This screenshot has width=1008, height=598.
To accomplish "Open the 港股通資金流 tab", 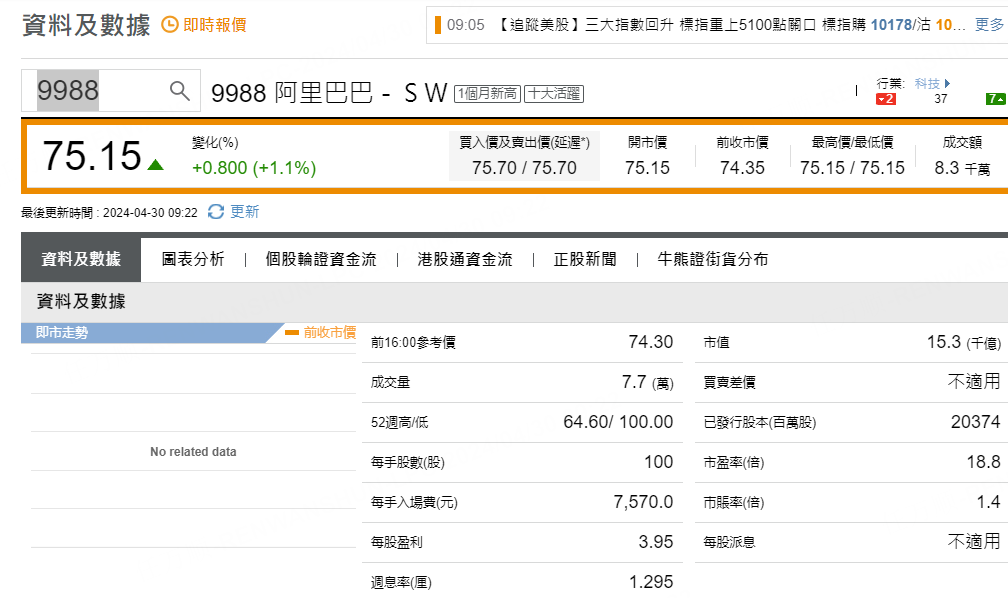I will coord(465,259).
